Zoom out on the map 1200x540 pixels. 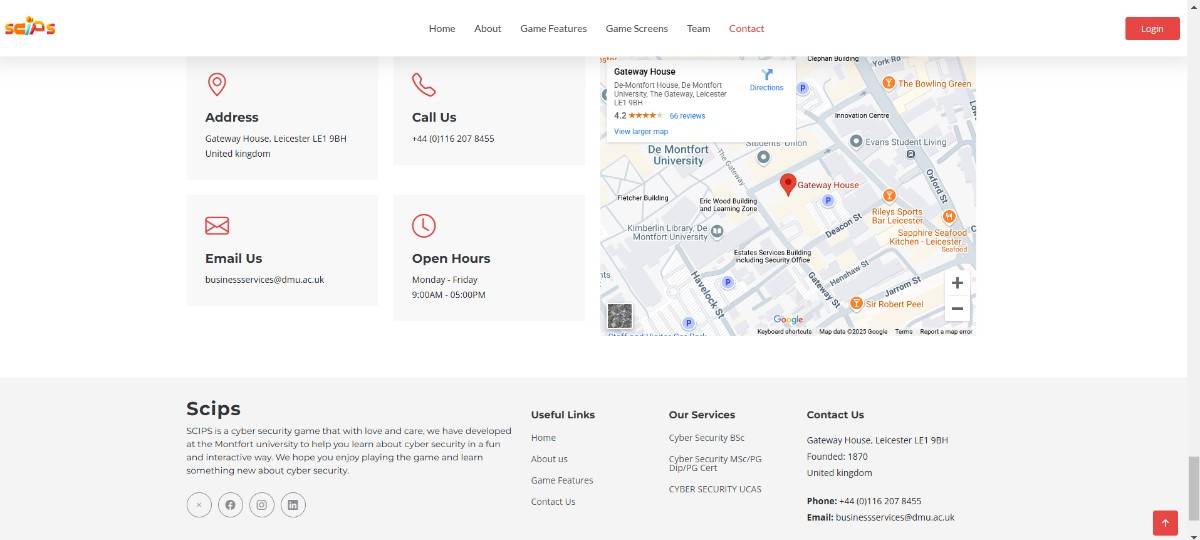(957, 309)
